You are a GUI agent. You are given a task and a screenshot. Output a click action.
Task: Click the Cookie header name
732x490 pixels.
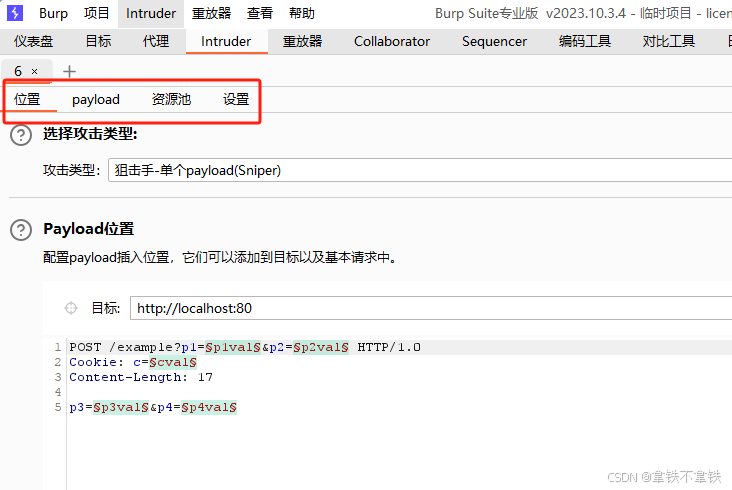click(x=92, y=362)
